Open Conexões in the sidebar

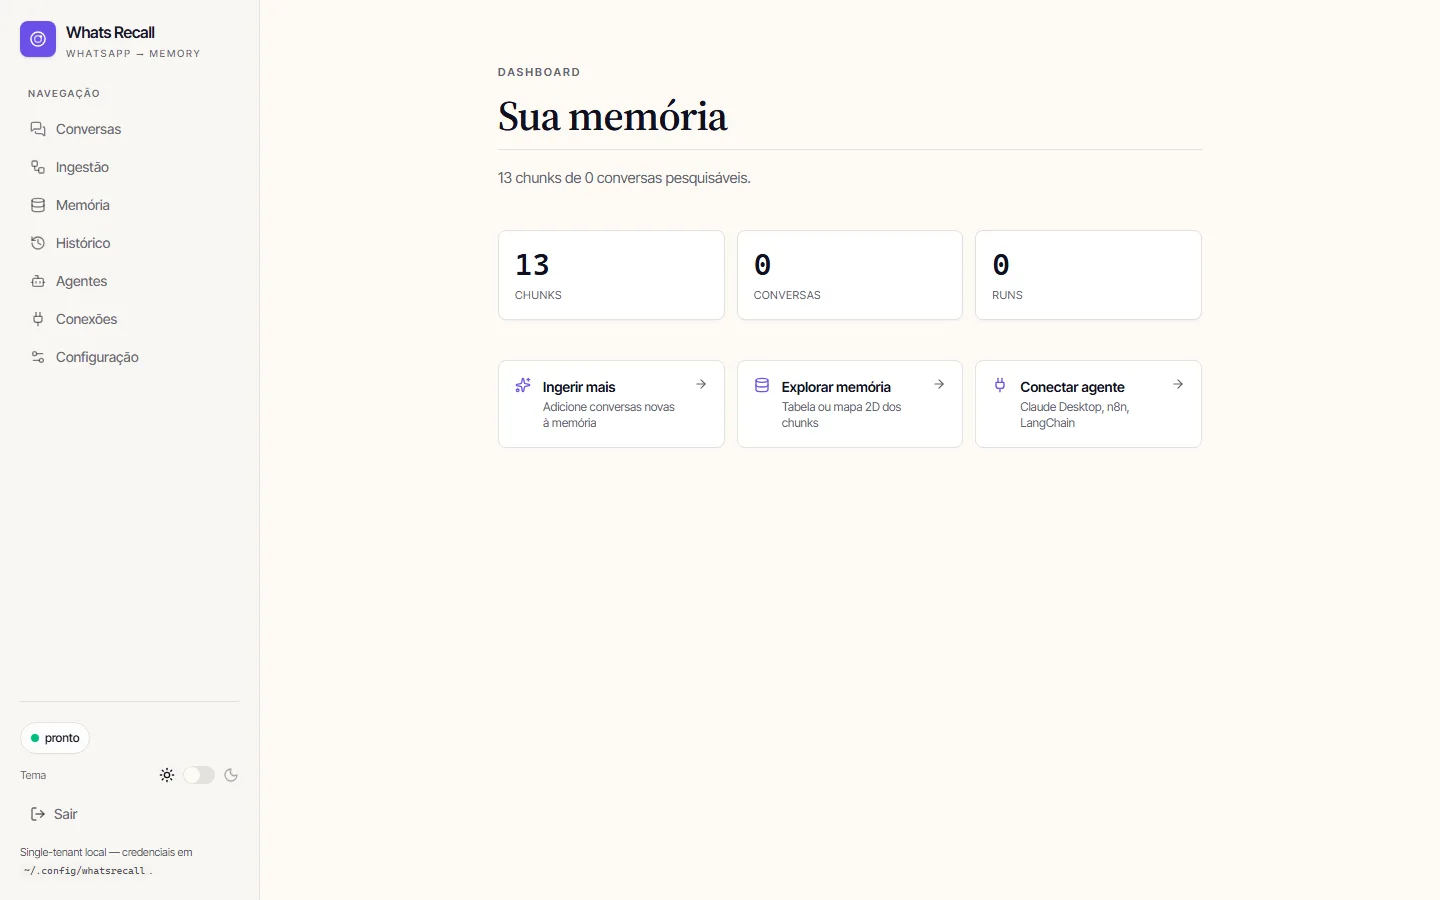(130, 319)
